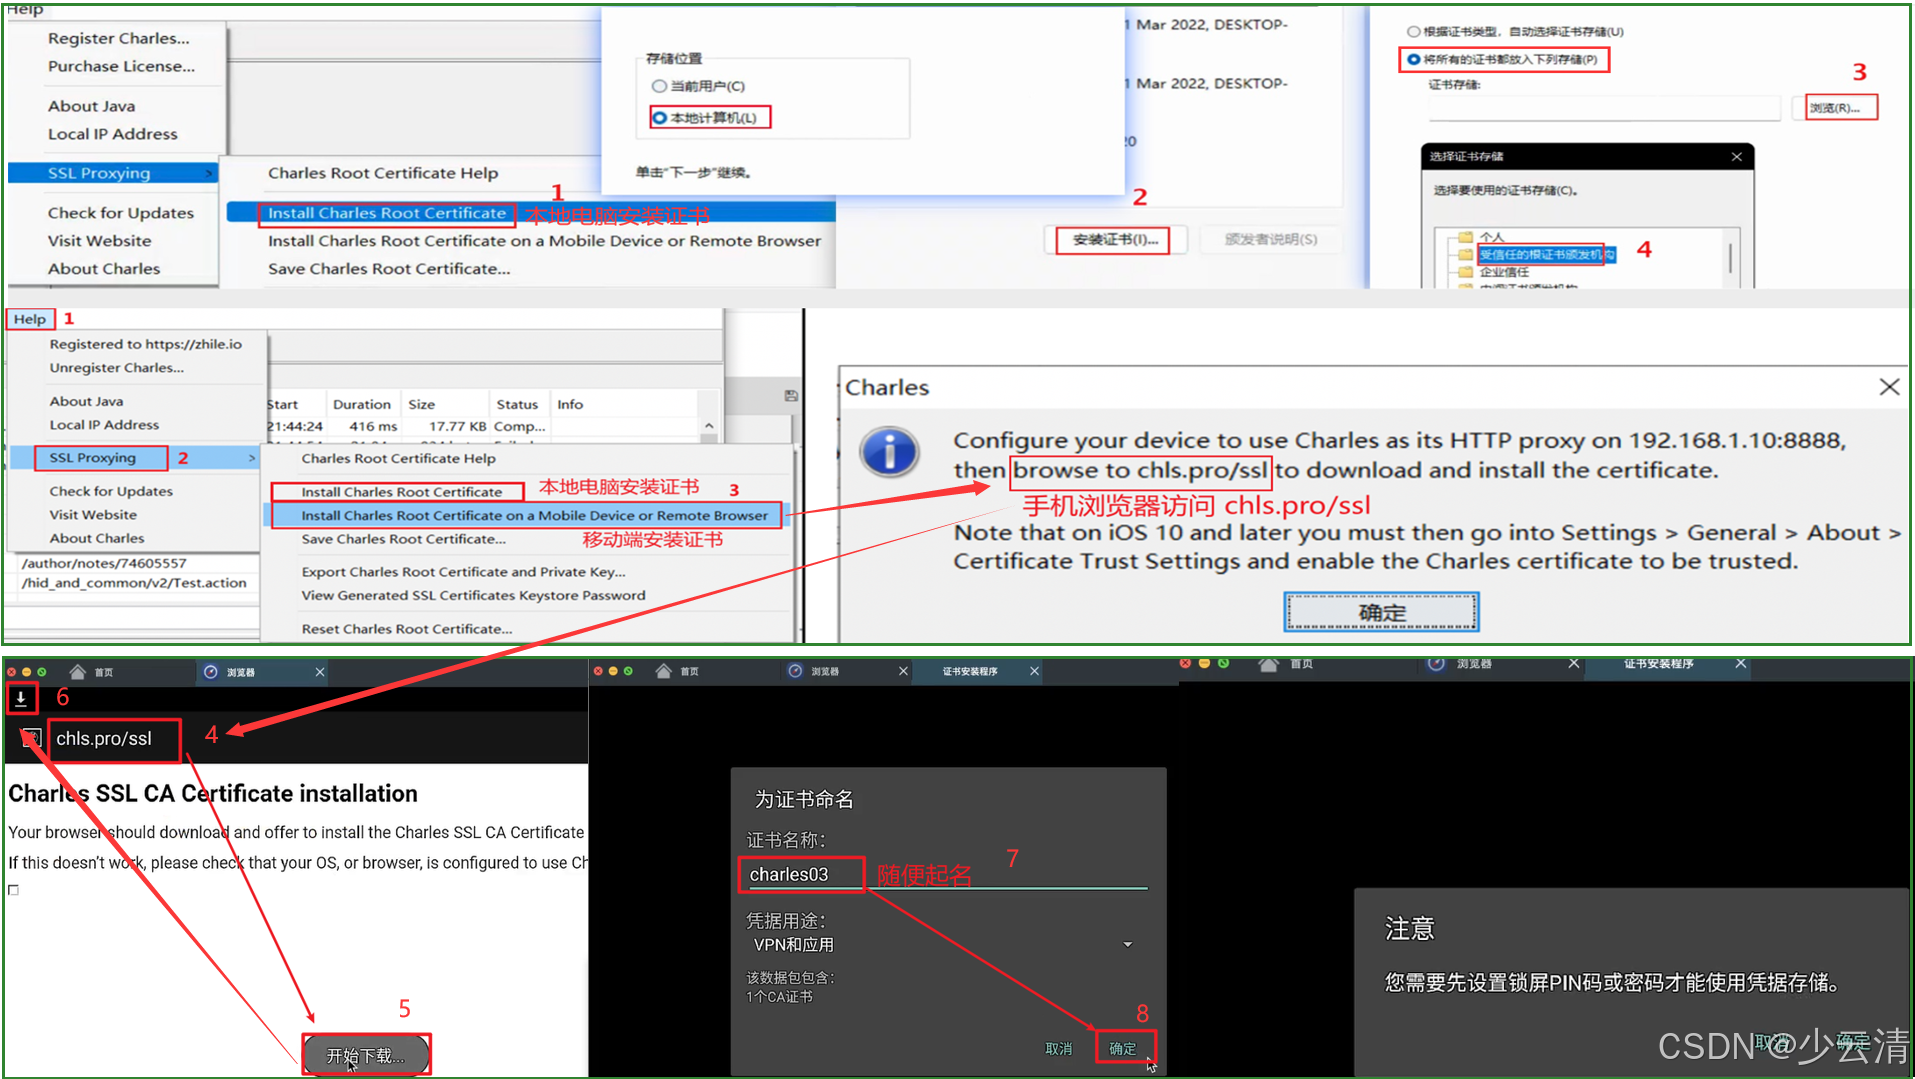Close the 浏览器 tab in the chls.pro/ssl emulator

[320, 672]
